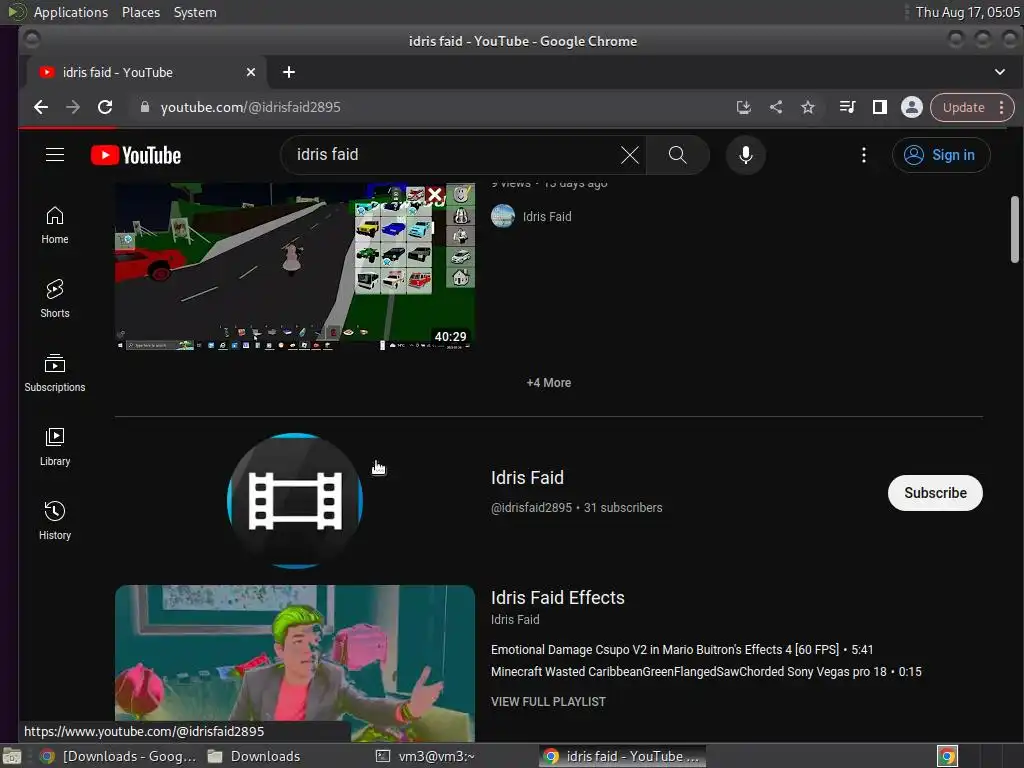Open the YouTube guide hamburger menu
This screenshot has height=768, width=1024.
pyautogui.click(x=55, y=155)
